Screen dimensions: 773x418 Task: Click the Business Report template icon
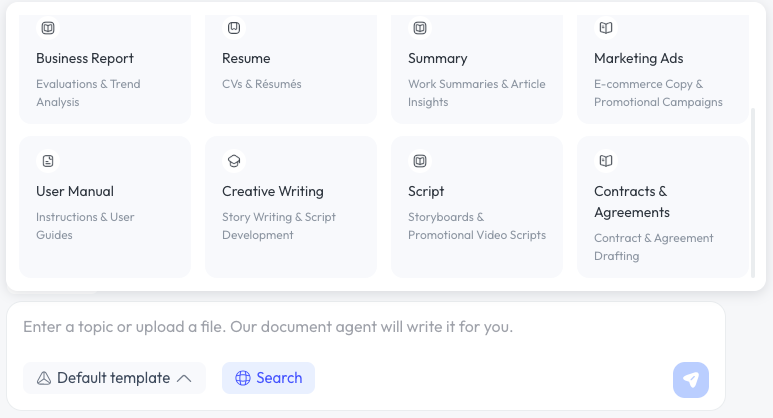[48, 28]
